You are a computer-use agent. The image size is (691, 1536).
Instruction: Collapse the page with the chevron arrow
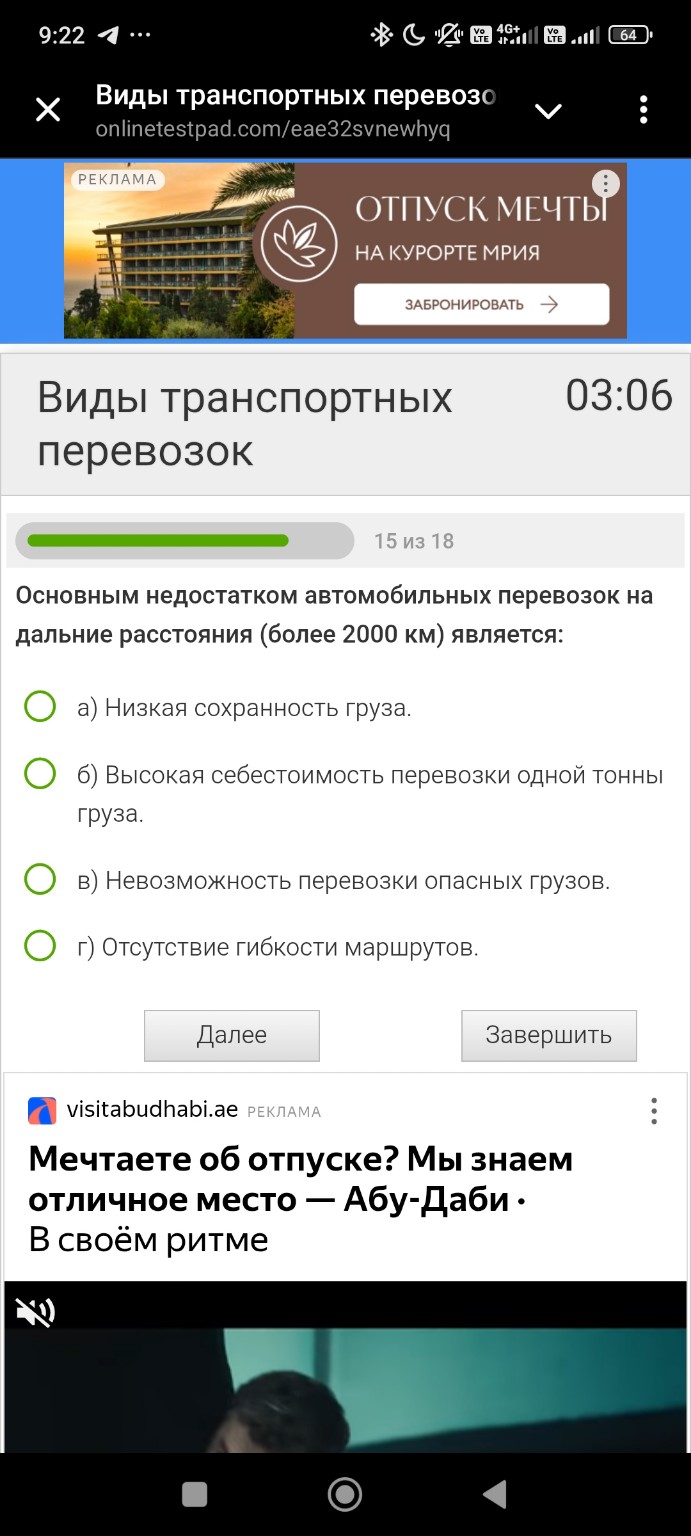(x=548, y=110)
